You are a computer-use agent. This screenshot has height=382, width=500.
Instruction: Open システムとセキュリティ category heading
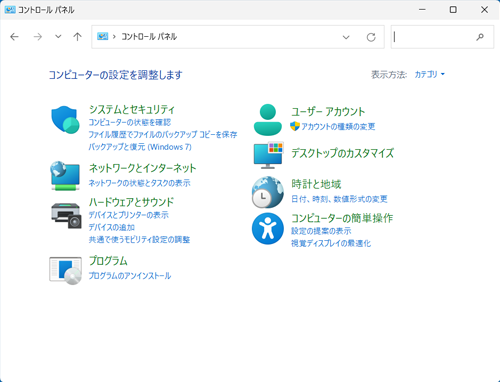point(132,109)
